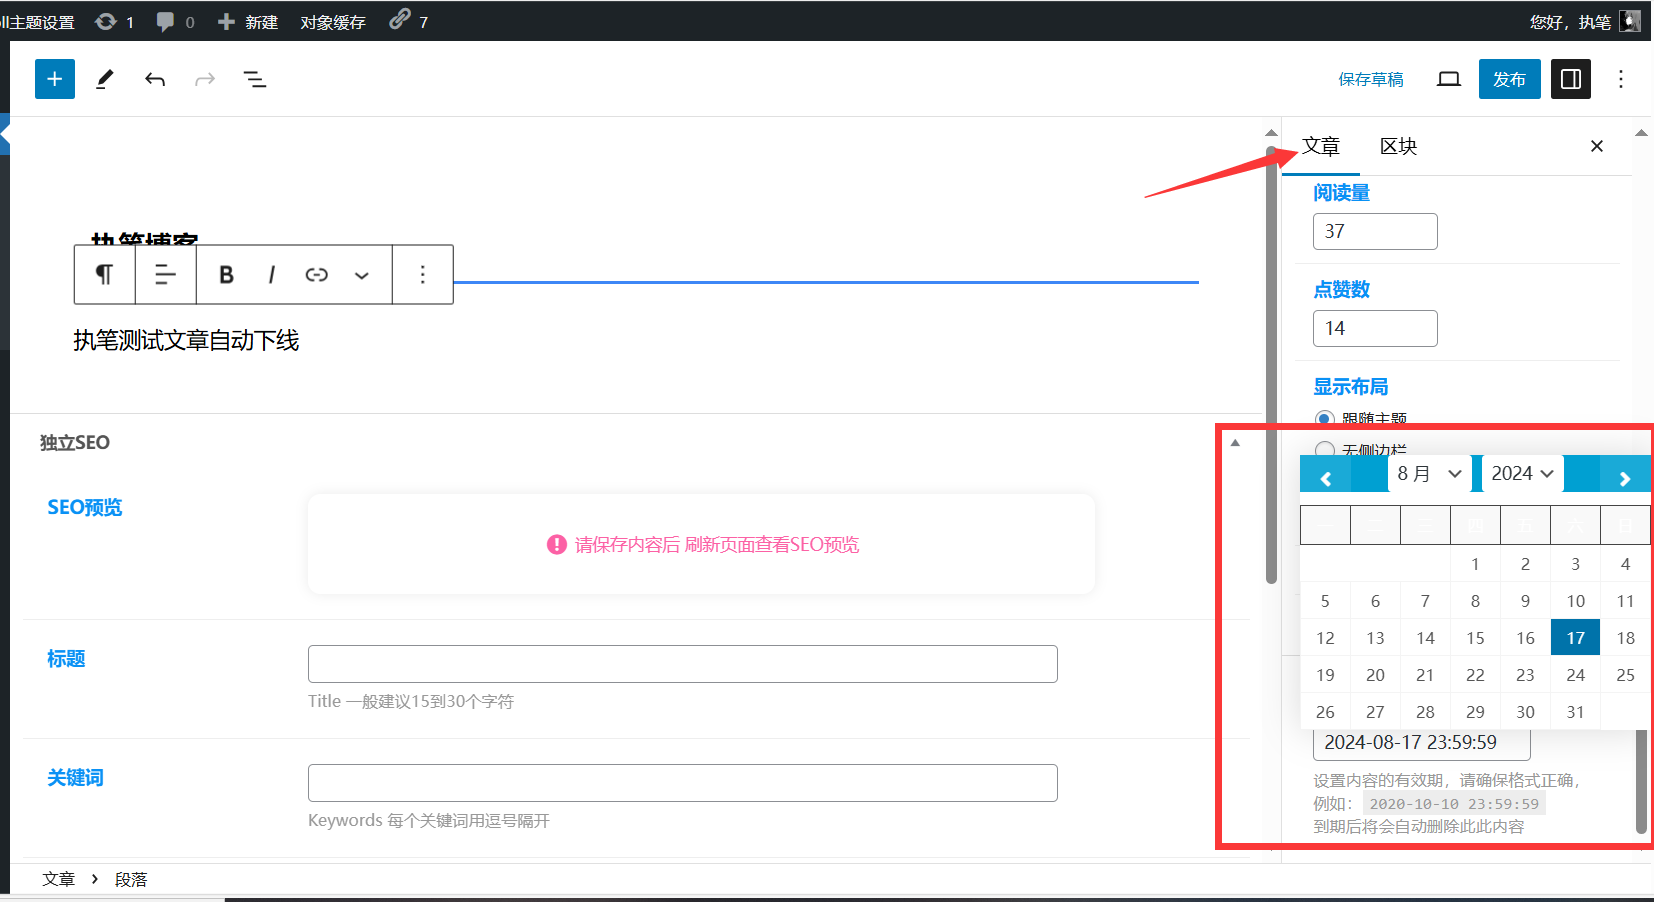This screenshot has height=902, width=1654.
Task: Select the 无侧边栏 layout radio button
Action: click(x=1325, y=450)
